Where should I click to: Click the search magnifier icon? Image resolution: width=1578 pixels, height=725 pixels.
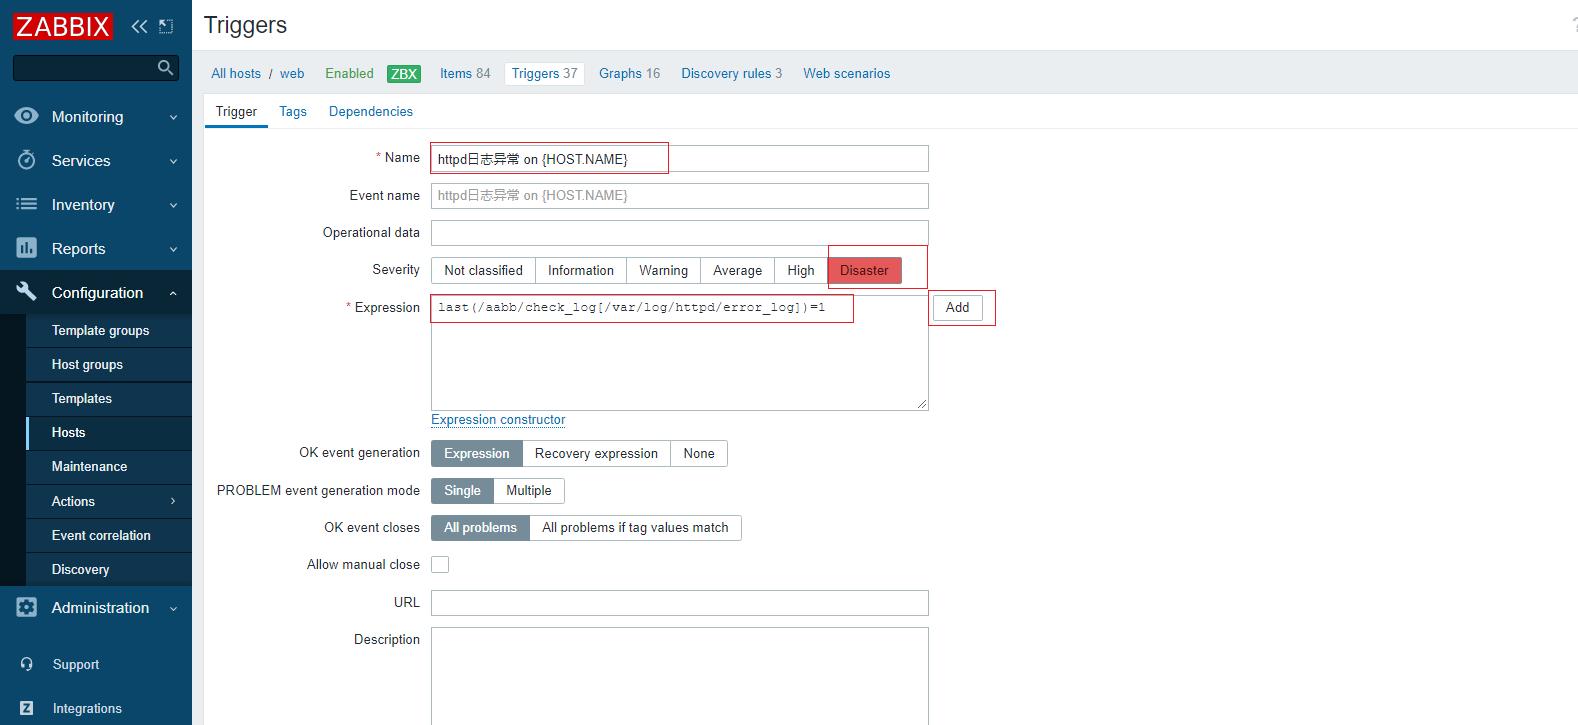tap(166, 67)
